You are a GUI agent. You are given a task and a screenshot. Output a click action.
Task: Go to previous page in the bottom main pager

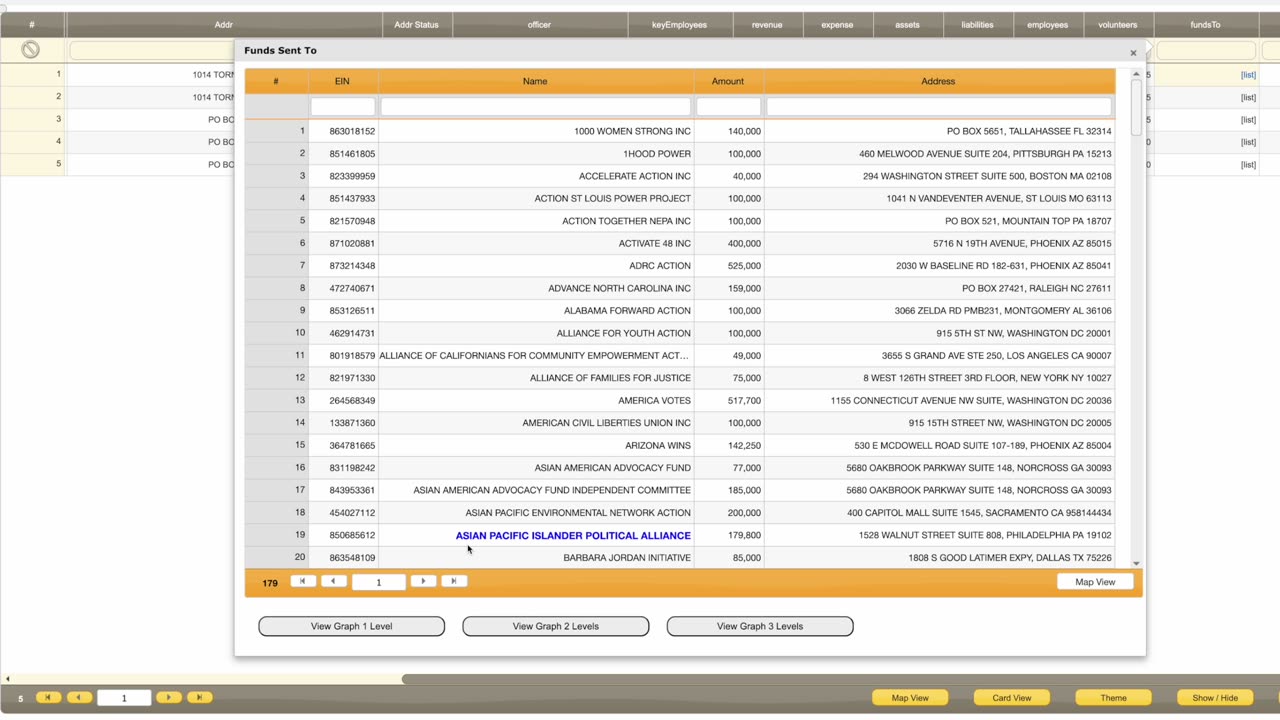pyautogui.click(x=79, y=697)
